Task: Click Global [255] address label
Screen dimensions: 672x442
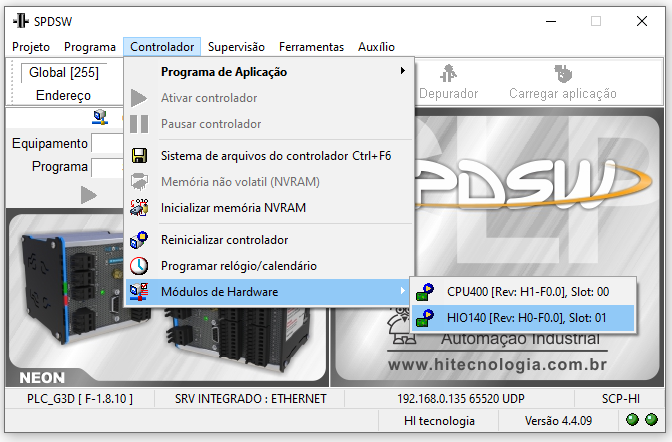Action: click(64, 72)
